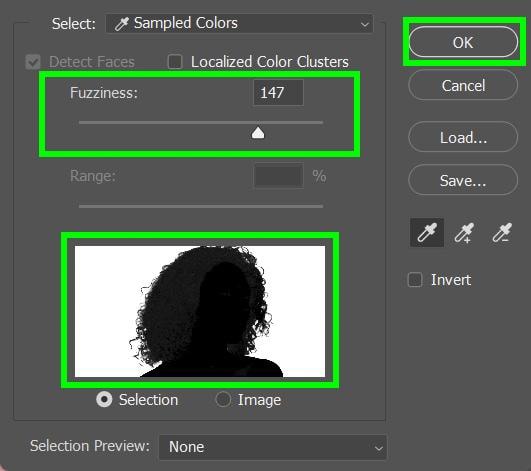The width and height of the screenshot is (531, 471).
Task: Click the Fuzziness value field
Action: [x=278, y=92]
